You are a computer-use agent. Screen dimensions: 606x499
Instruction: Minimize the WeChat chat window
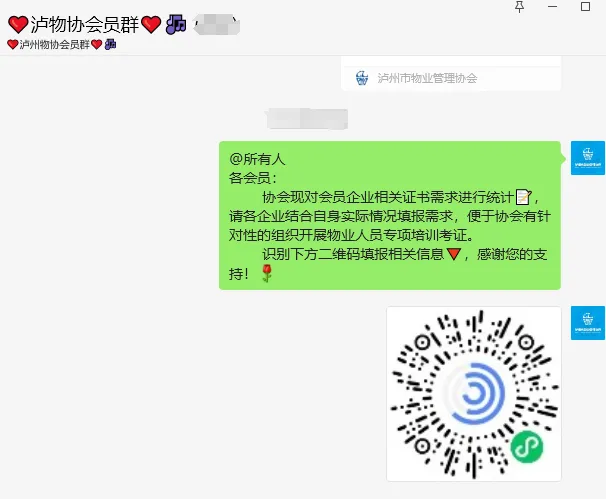tap(552, 7)
